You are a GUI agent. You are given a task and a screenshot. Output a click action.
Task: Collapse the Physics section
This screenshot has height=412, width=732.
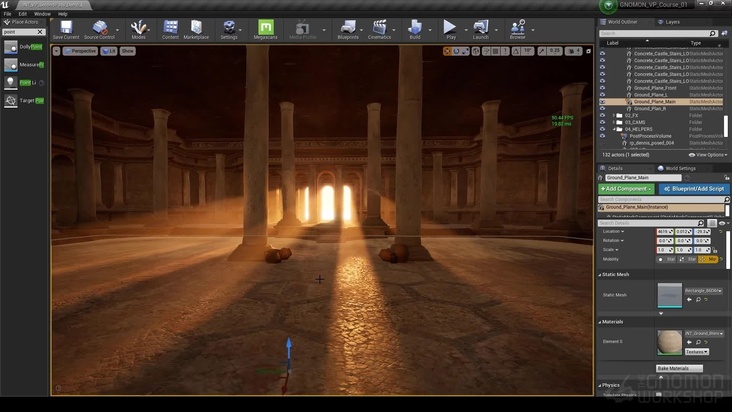(600, 385)
